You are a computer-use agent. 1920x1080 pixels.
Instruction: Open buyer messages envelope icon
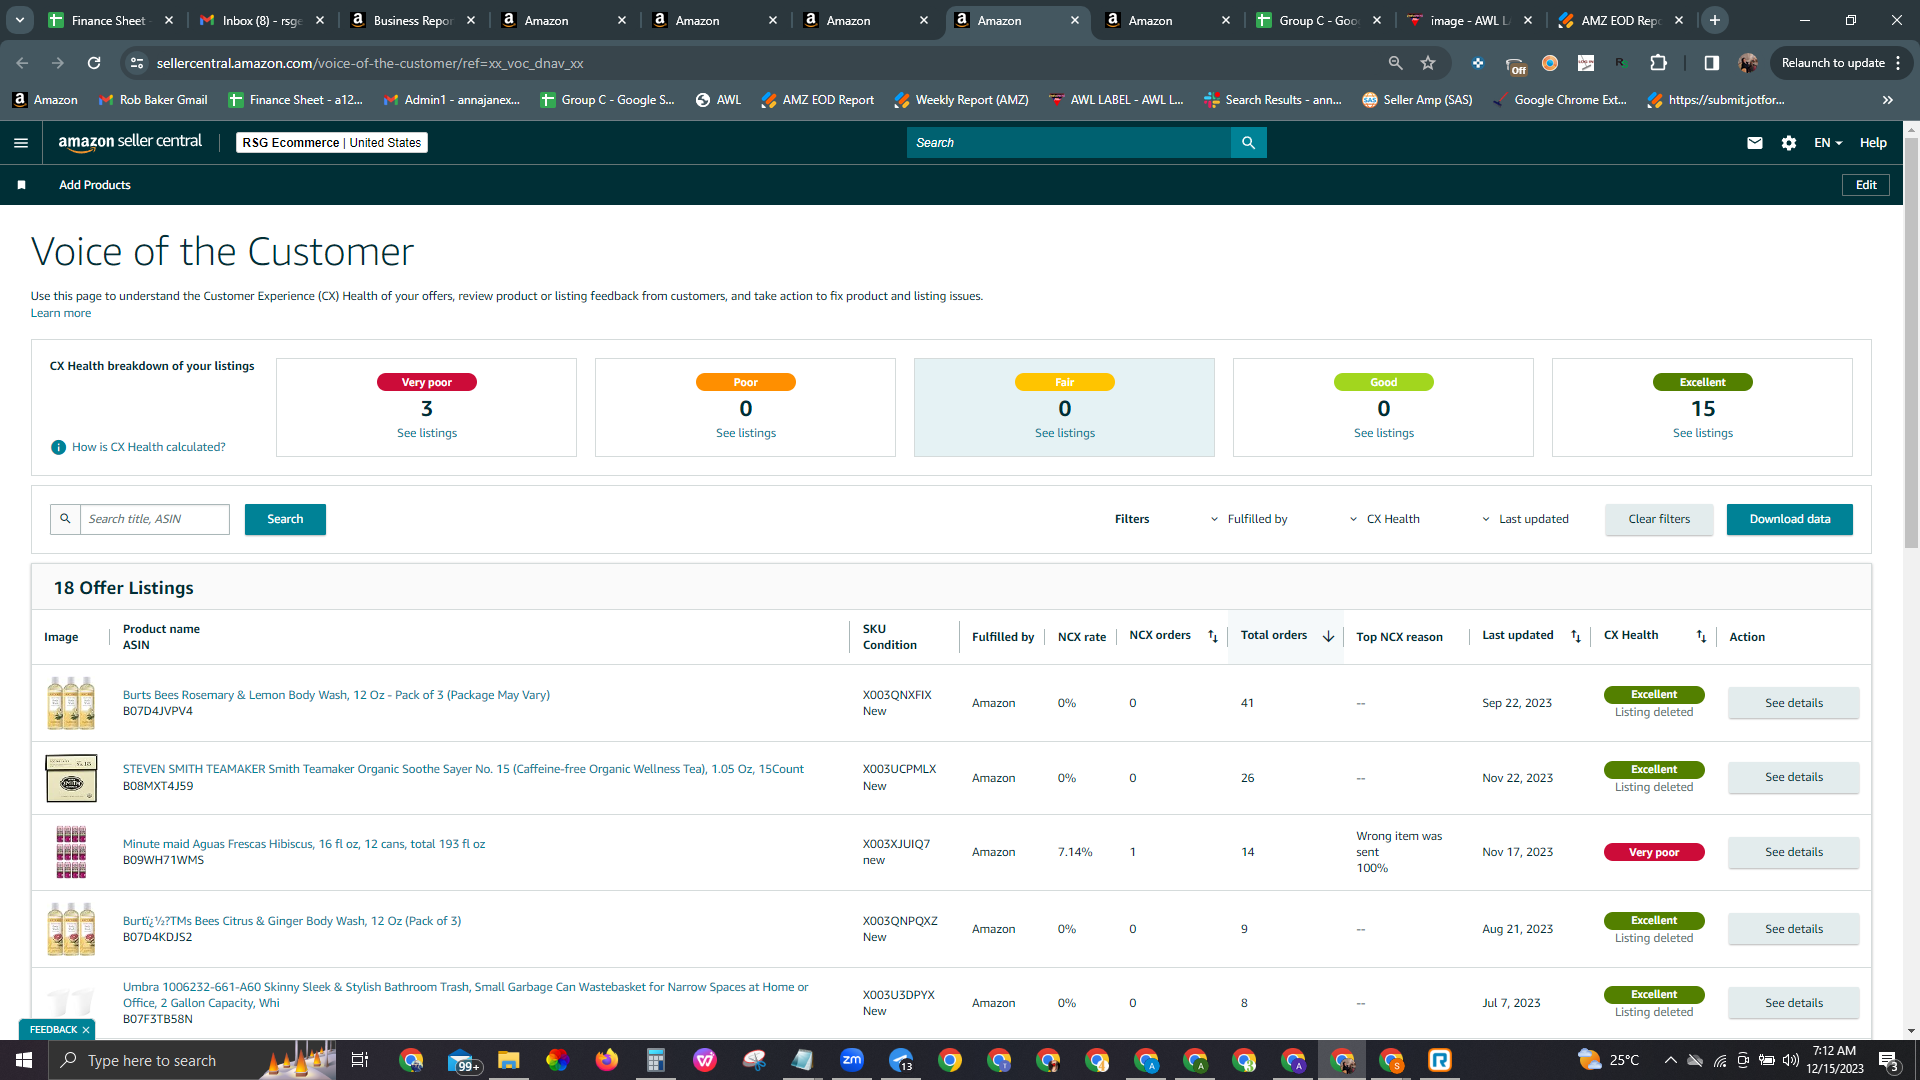point(1754,143)
